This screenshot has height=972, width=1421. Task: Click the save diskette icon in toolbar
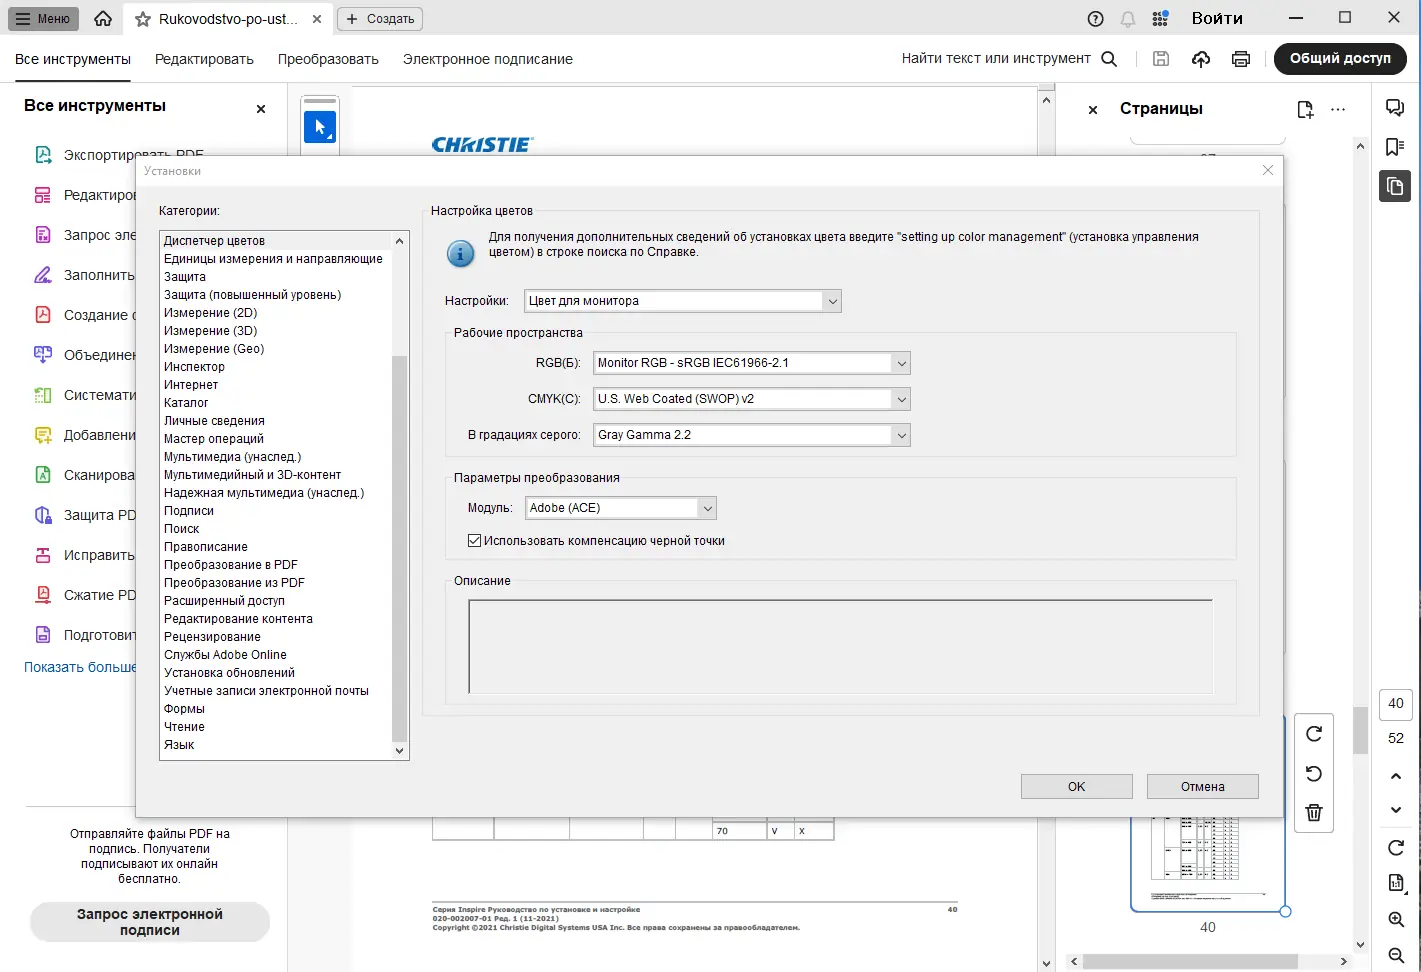click(1161, 59)
